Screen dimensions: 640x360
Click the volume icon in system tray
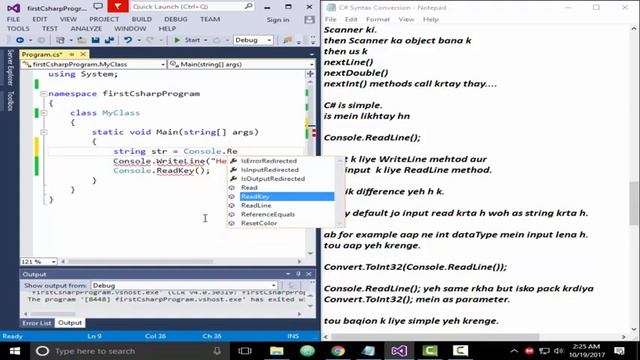coord(559,351)
